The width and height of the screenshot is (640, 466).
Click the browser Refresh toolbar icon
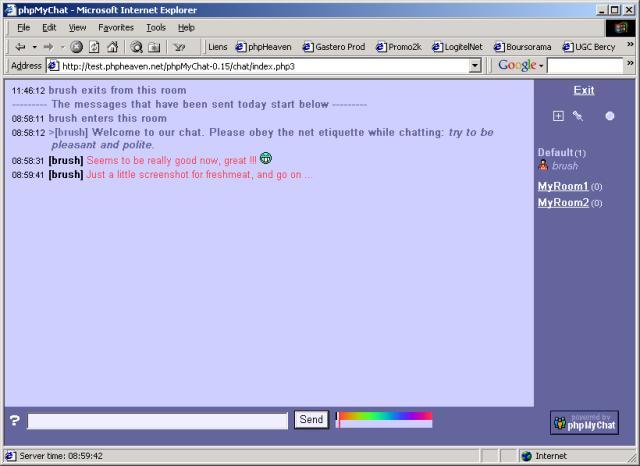coord(94,46)
